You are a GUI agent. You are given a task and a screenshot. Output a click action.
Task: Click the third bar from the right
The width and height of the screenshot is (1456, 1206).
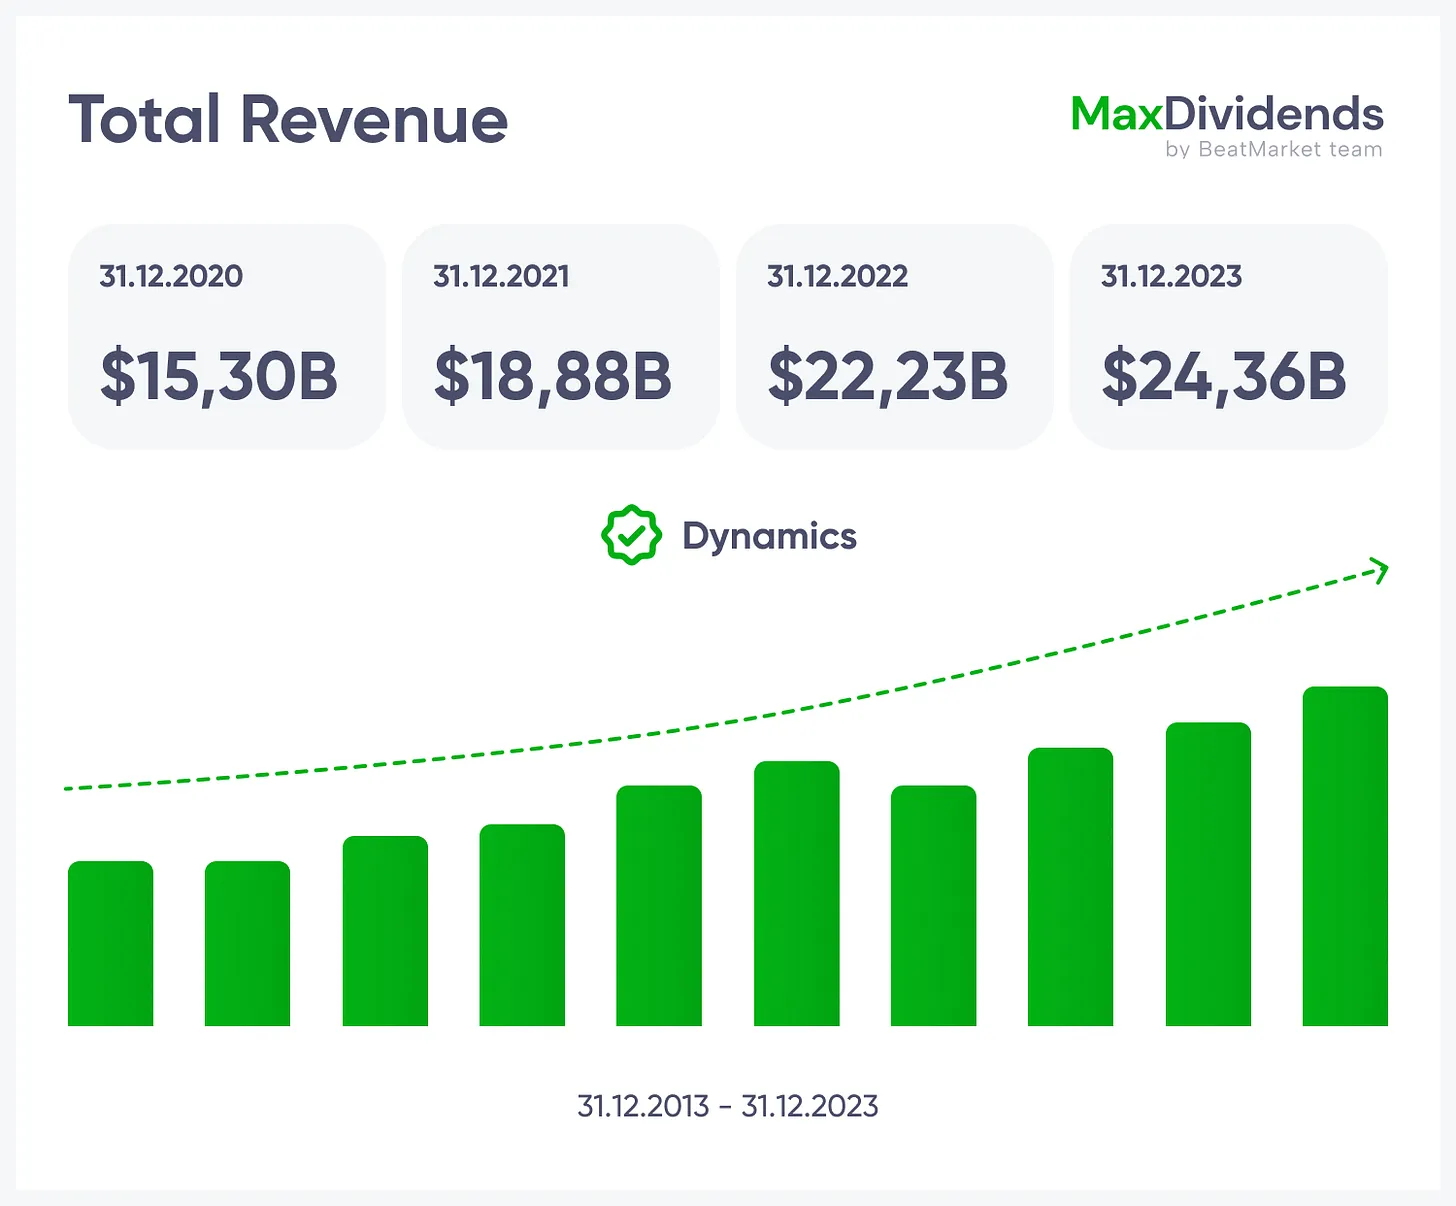pyautogui.click(x=1070, y=887)
